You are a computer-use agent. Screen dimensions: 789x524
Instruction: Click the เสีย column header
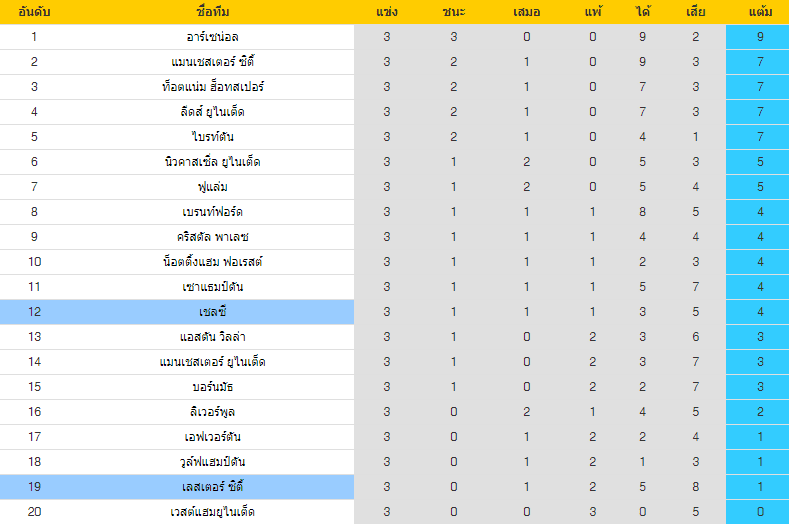(x=695, y=12)
